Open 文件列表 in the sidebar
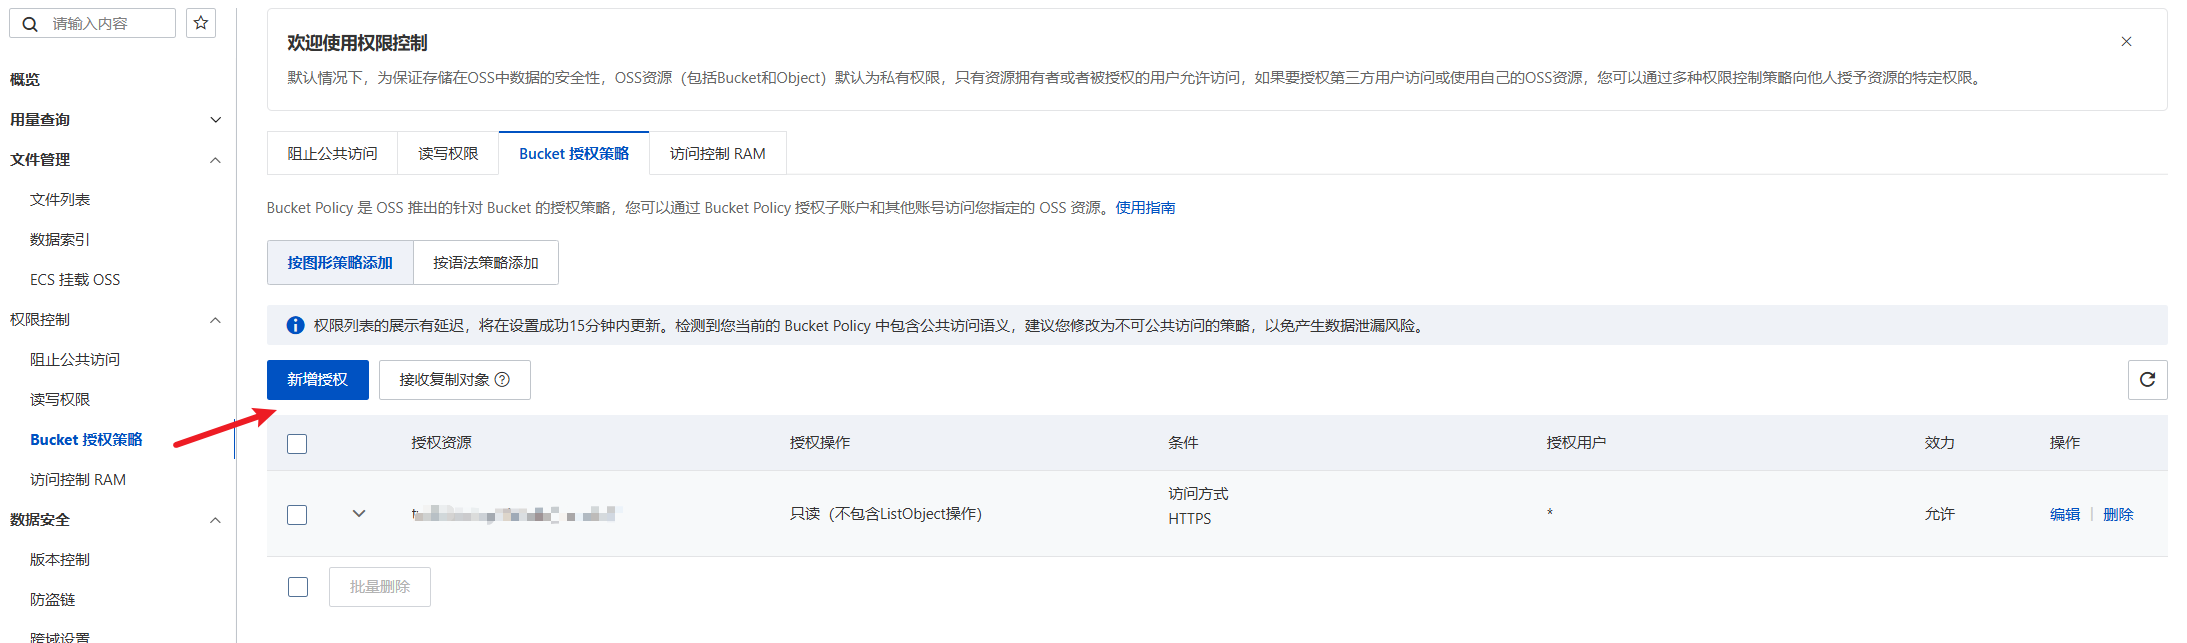 [x=60, y=200]
